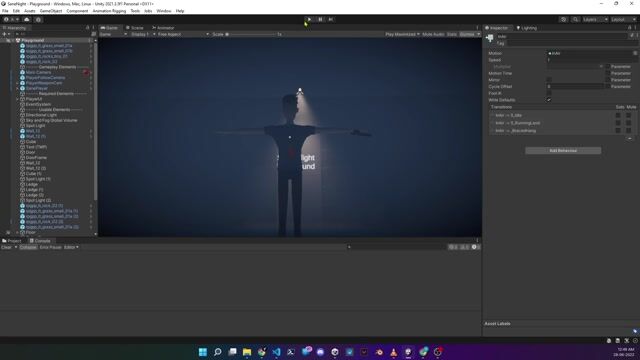Open Windows Start menu

coord(203,352)
